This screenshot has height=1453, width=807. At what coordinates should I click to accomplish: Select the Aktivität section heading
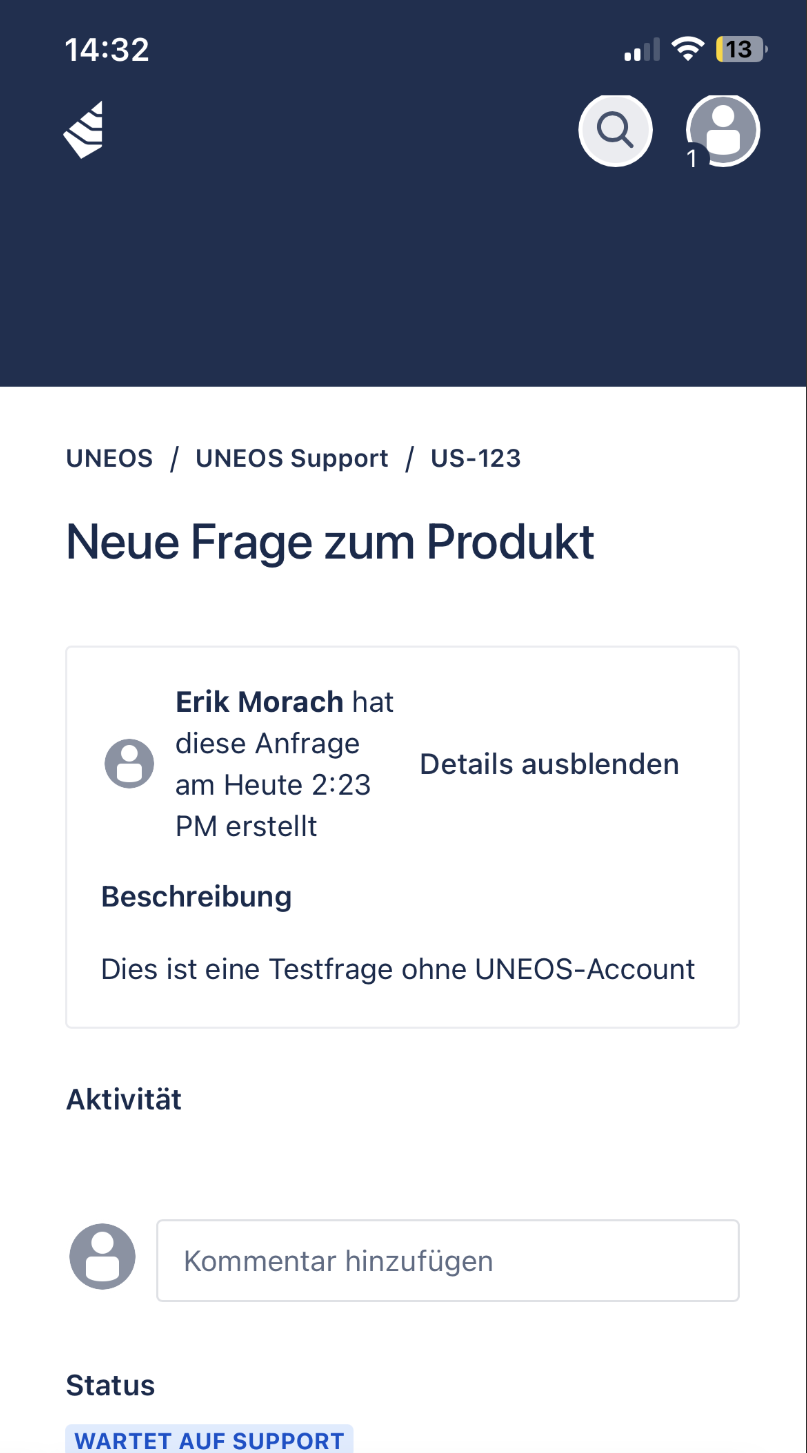tap(124, 1099)
